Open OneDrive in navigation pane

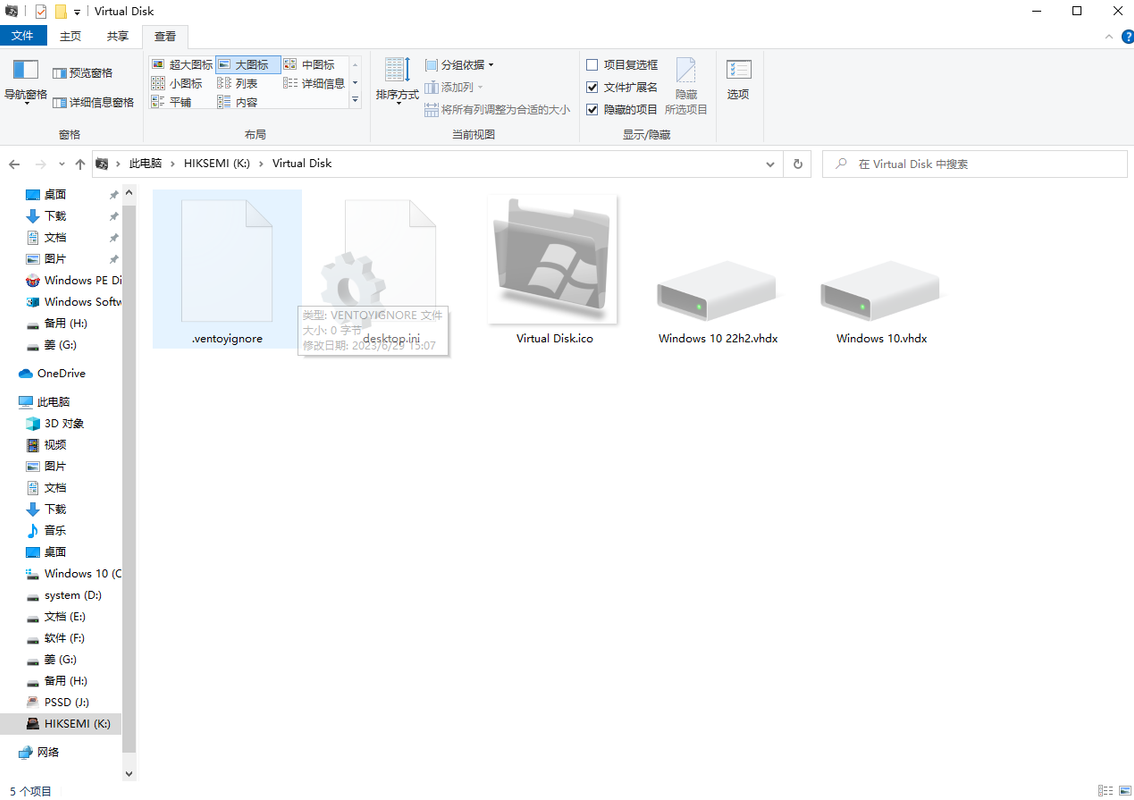click(53, 373)
